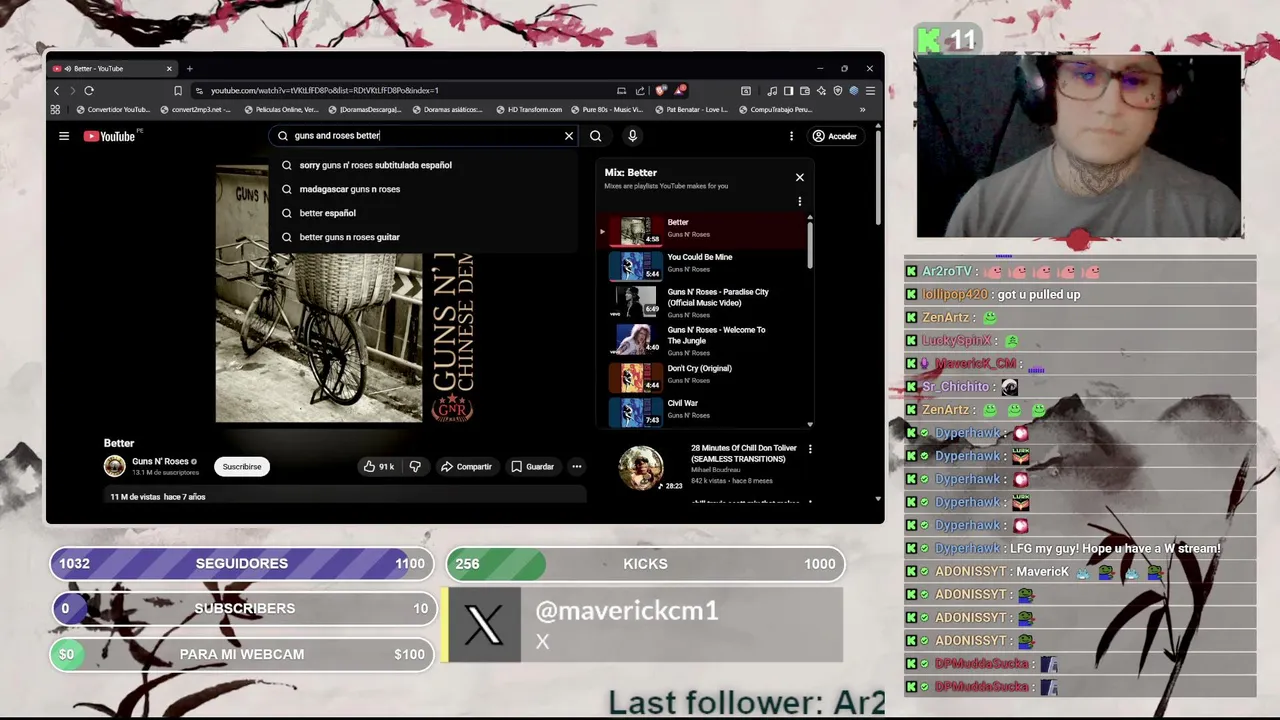Select suggestion 'madagascar guns n roses'
The height and width of the screenshot is (720, 1280).
pos(424,189)
